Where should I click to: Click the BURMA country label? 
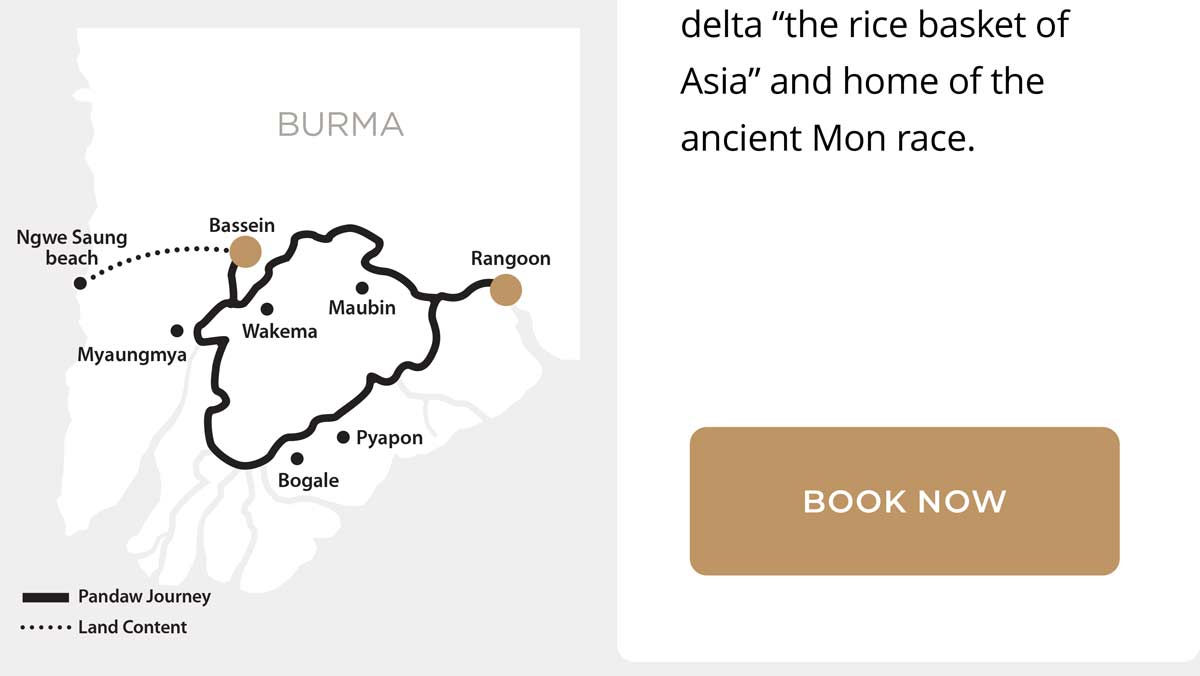coord(340,124)
